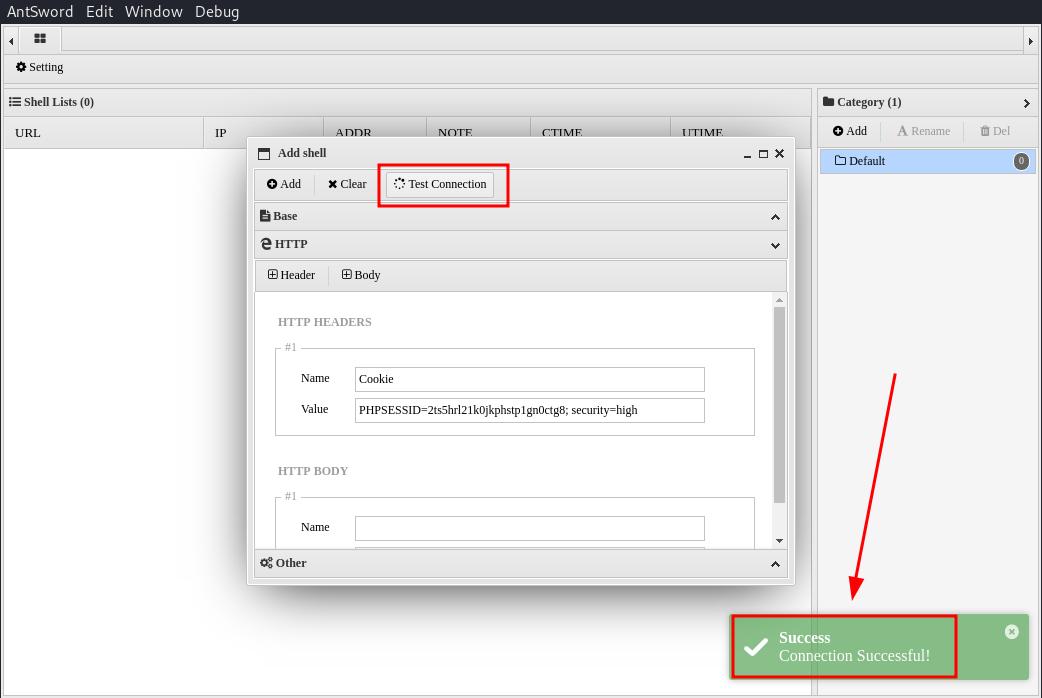The image size is (1042, 698).
Task: Click the Del category button
Action: tap(995, 131)
